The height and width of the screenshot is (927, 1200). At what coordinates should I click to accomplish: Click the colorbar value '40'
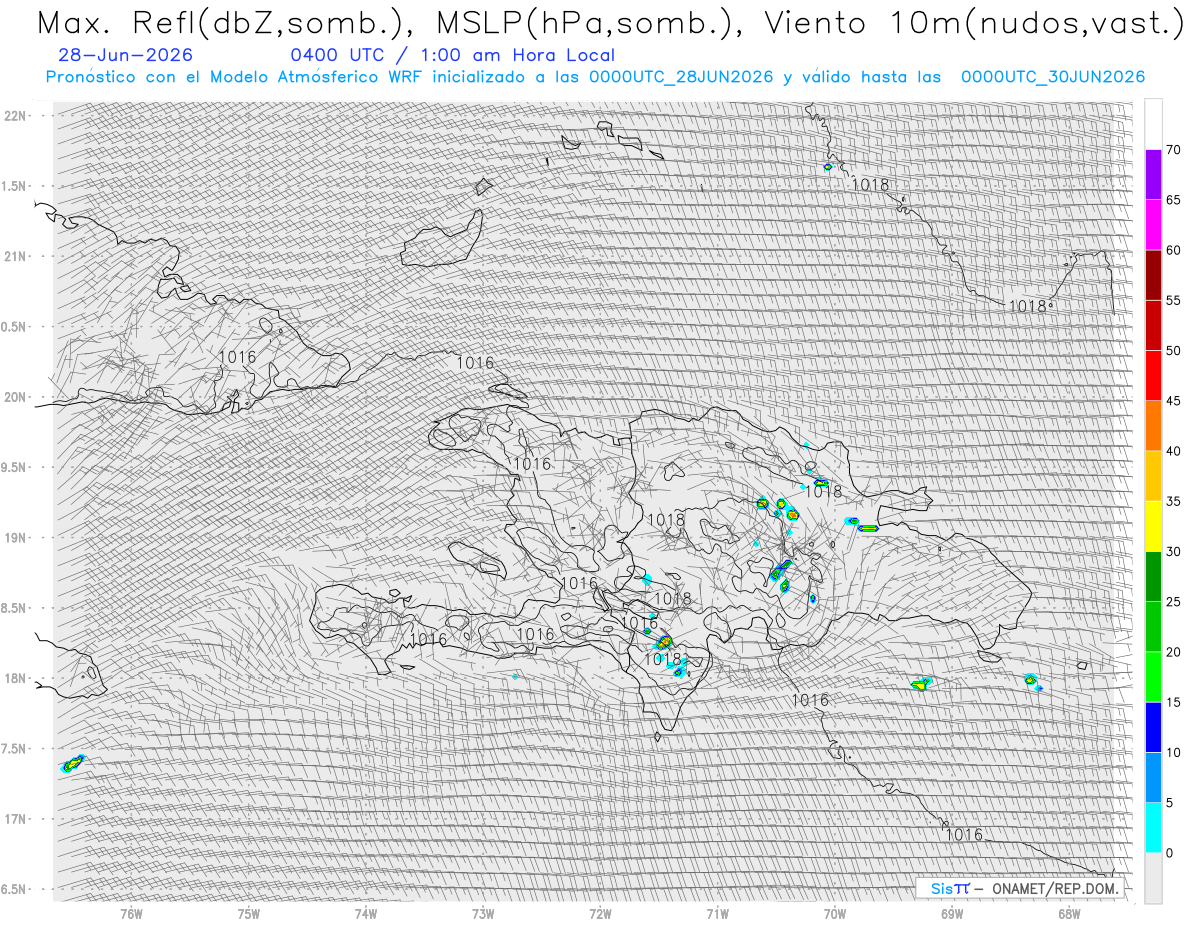point(1173,451)
